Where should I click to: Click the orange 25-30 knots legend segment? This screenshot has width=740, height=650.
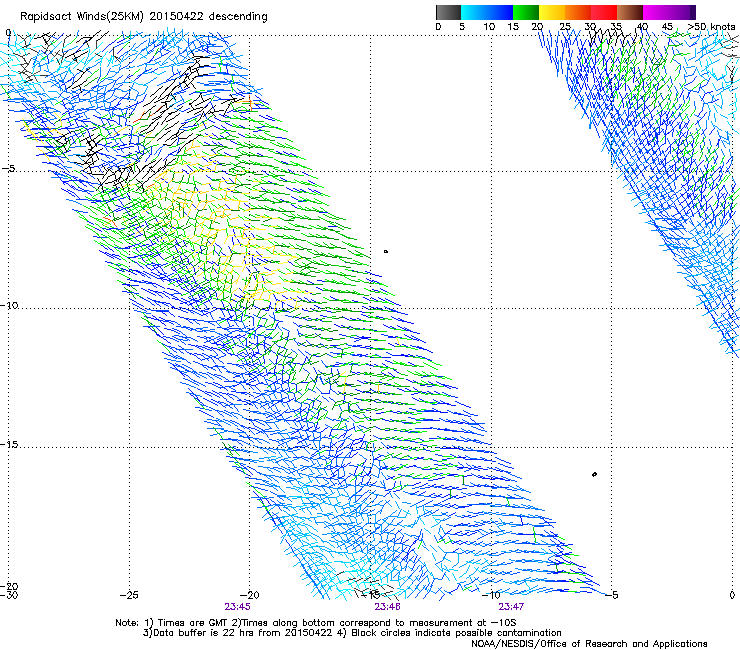[x=578, y=12]
